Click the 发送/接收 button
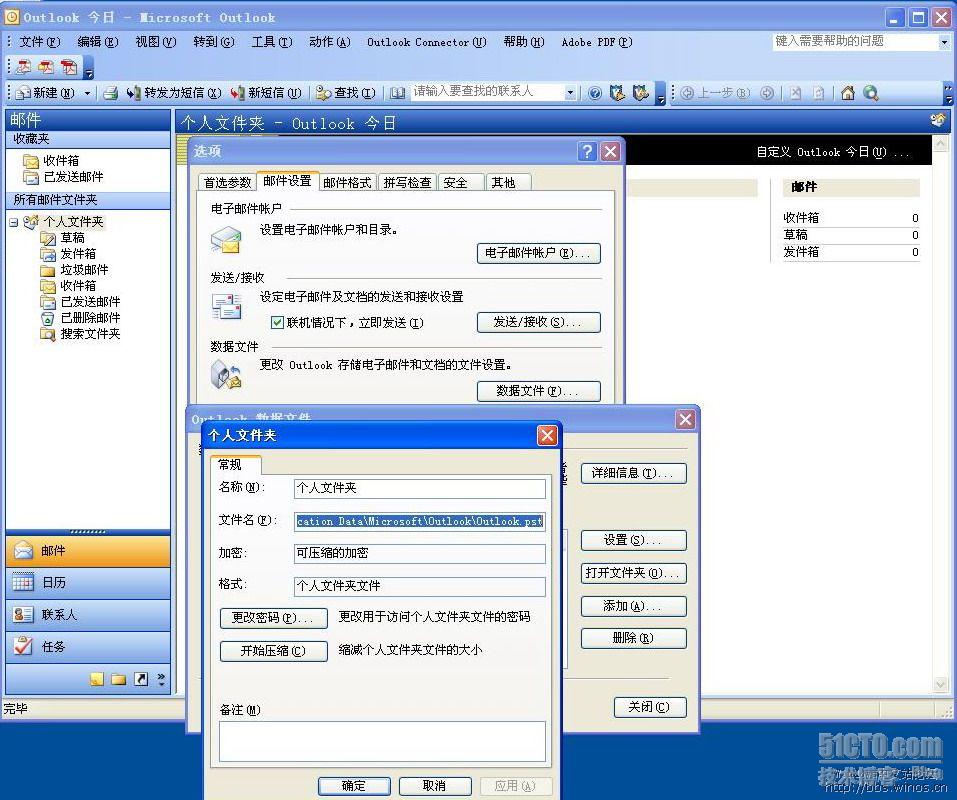Screen dimensions: 957x800 coord(538,322)
